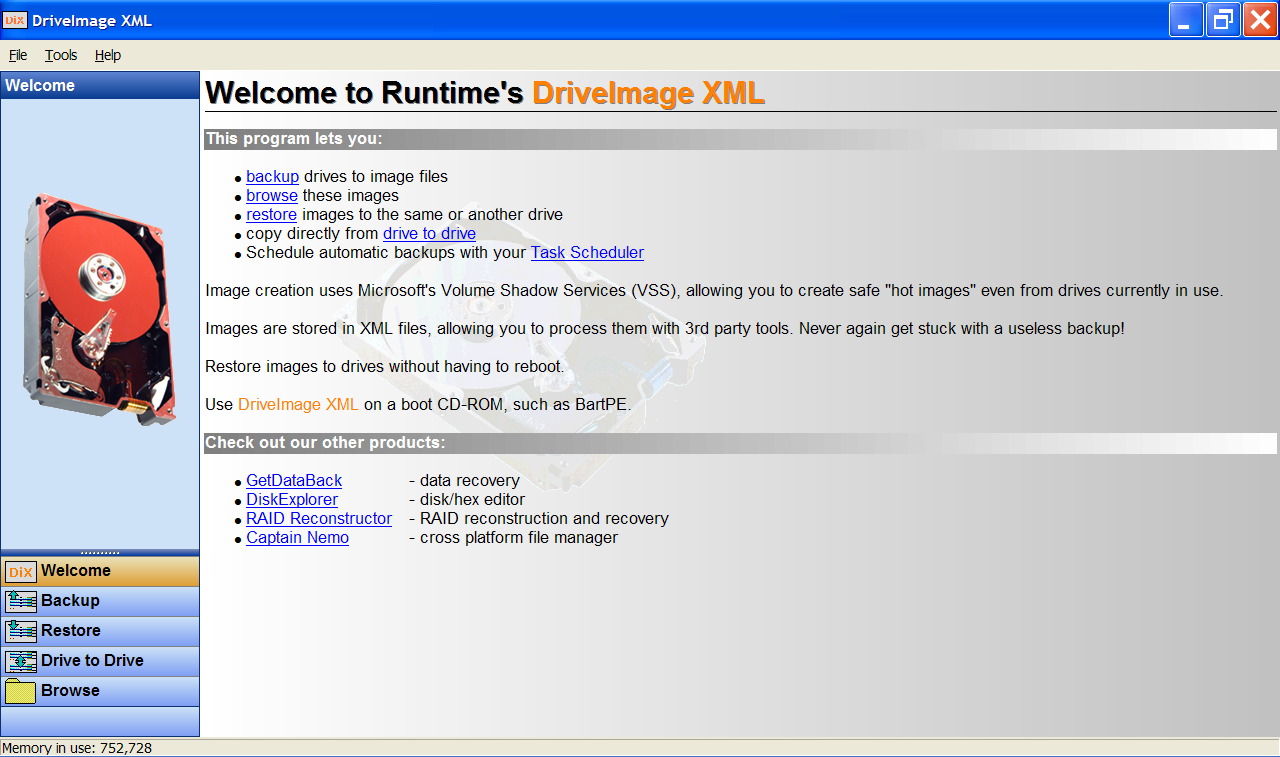The width and height of the screenshot is (1280, 757).
Task: Click the orange DriveImage XML text near BartPE
Action: pyautogui.click(x=298, y=405)
